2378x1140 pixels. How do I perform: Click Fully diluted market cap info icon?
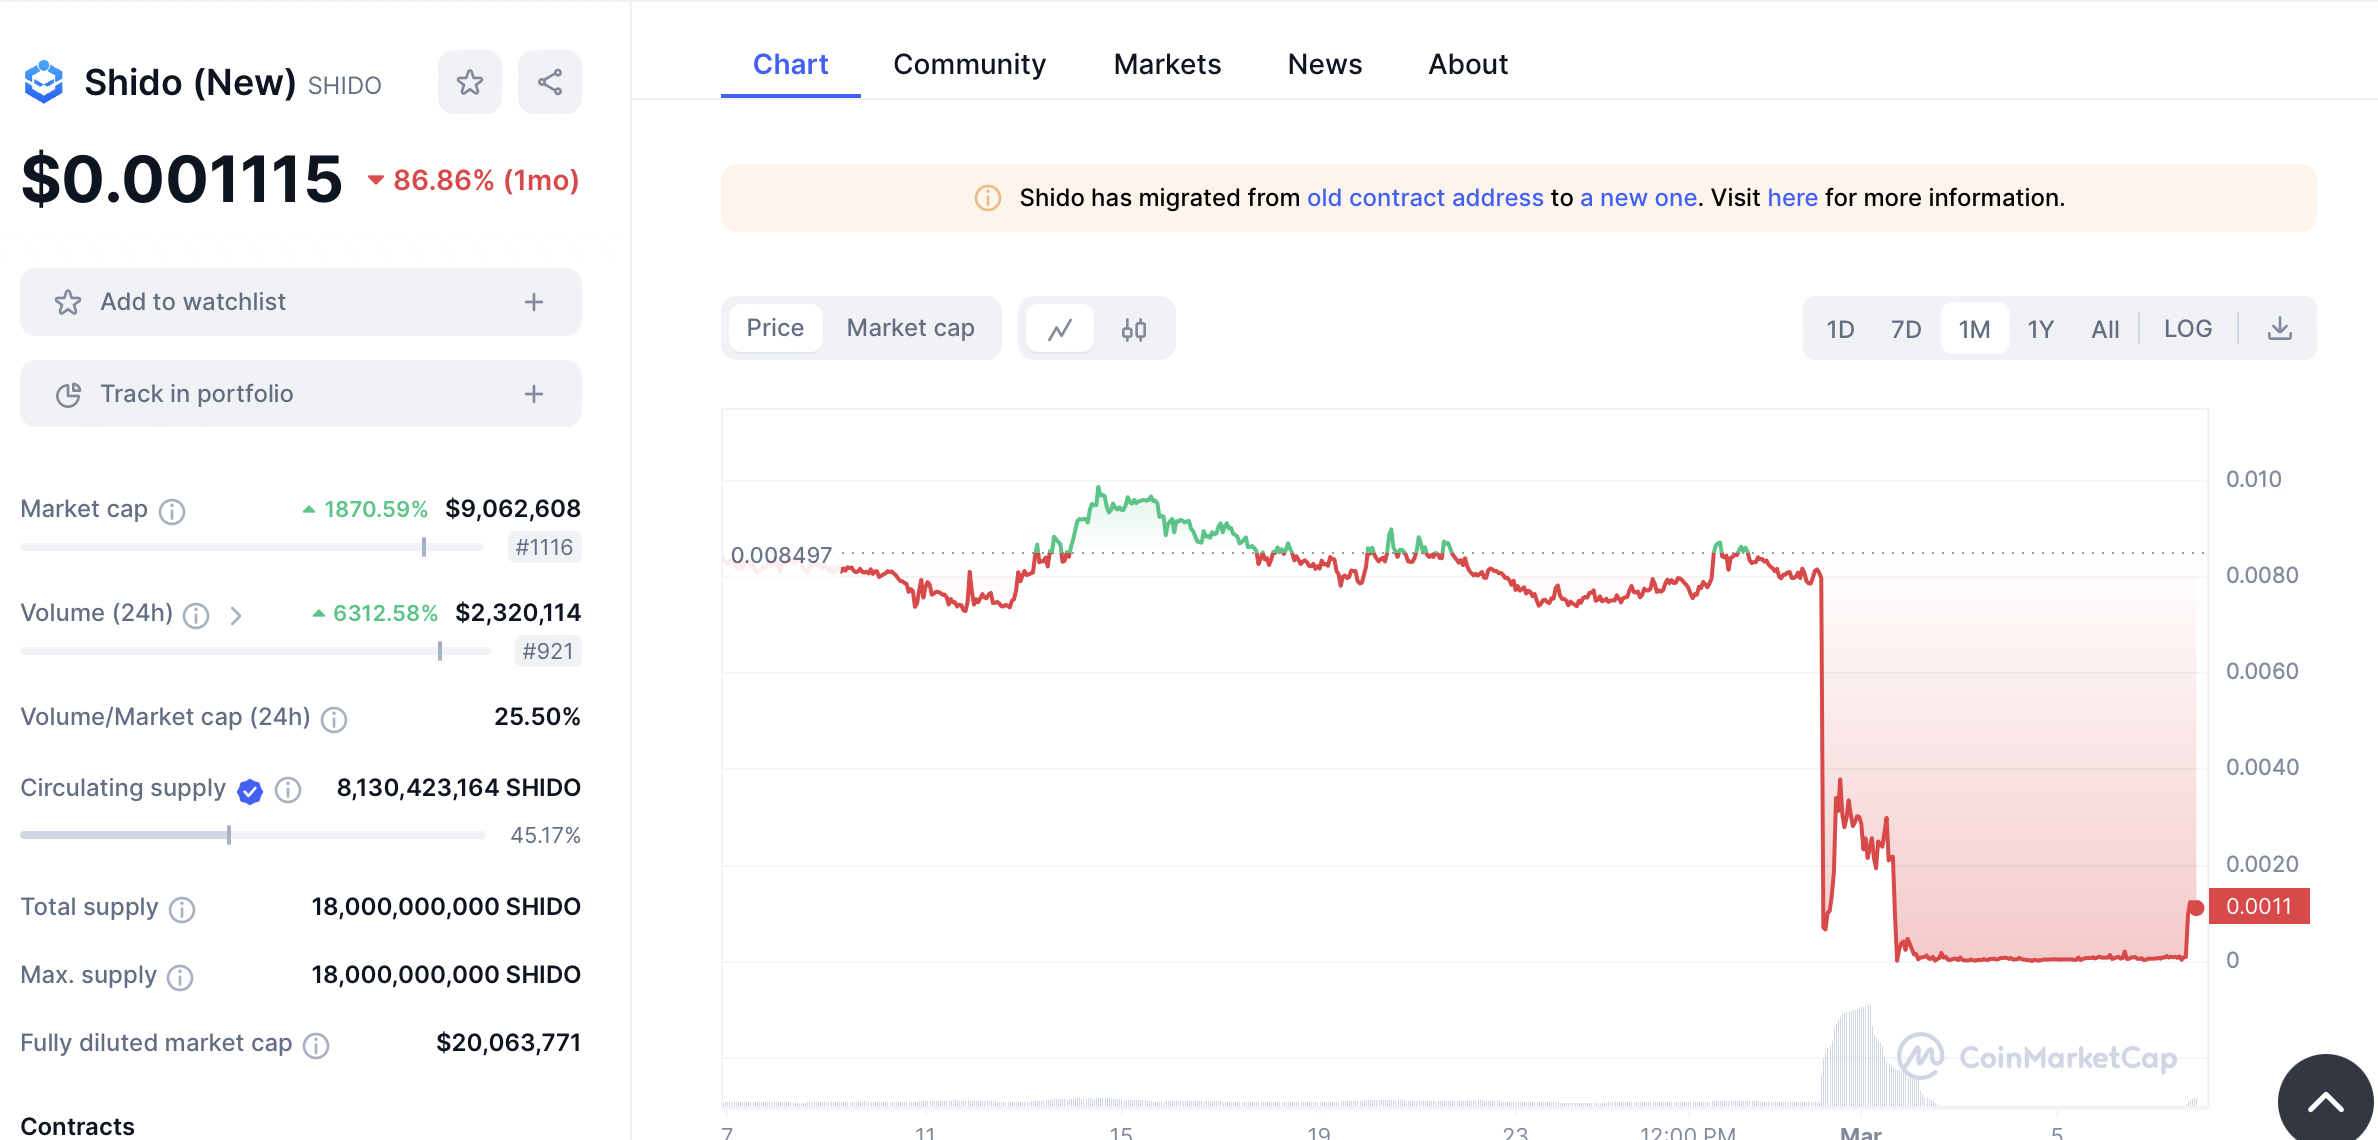pos(316,1045)
